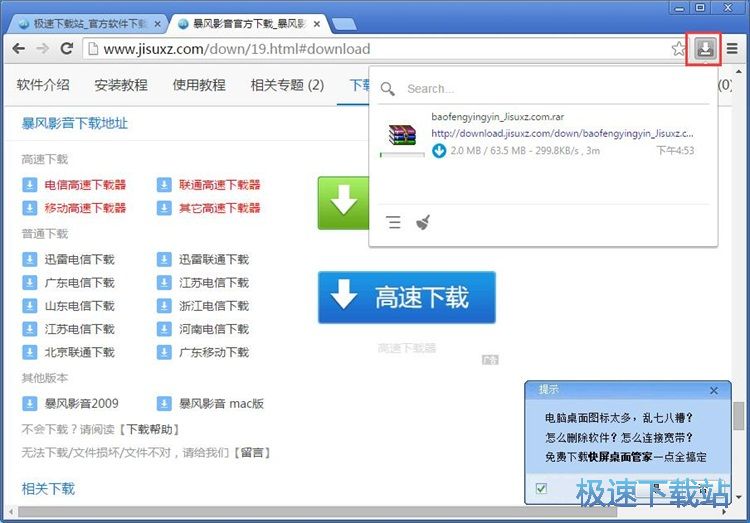This screenshot has width=750, height=523.
Task: Bookmark this page with the star icon
Action: pyautogui.click(x=678, y=48)
